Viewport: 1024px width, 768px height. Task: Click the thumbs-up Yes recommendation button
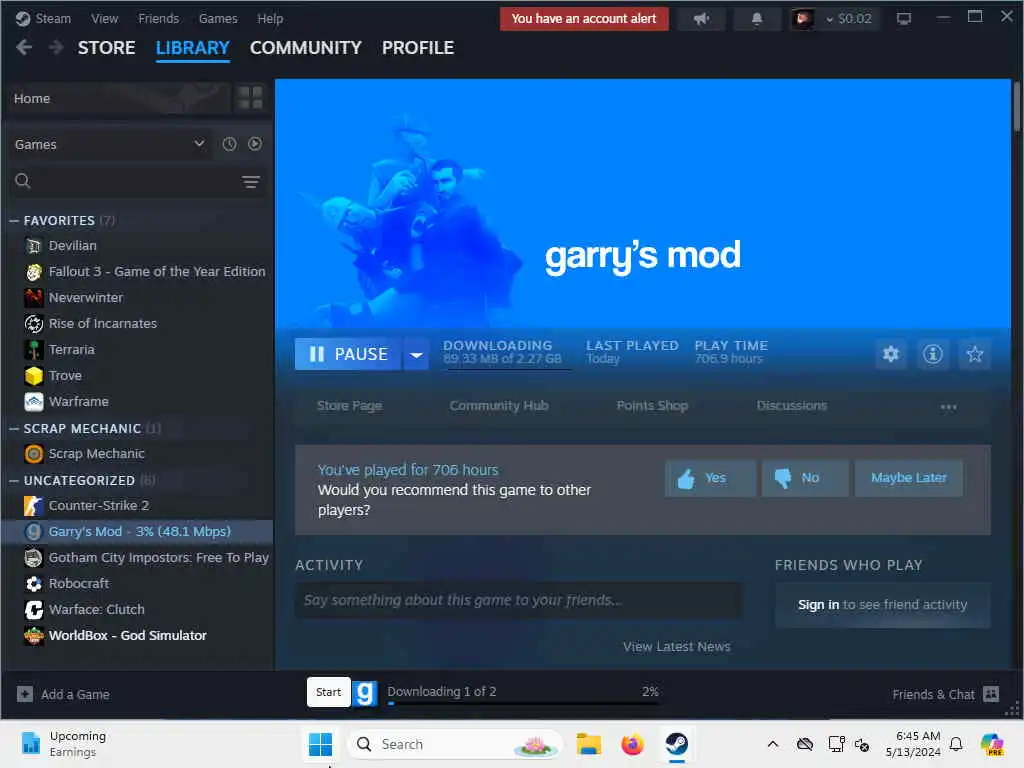click(711, 478)
